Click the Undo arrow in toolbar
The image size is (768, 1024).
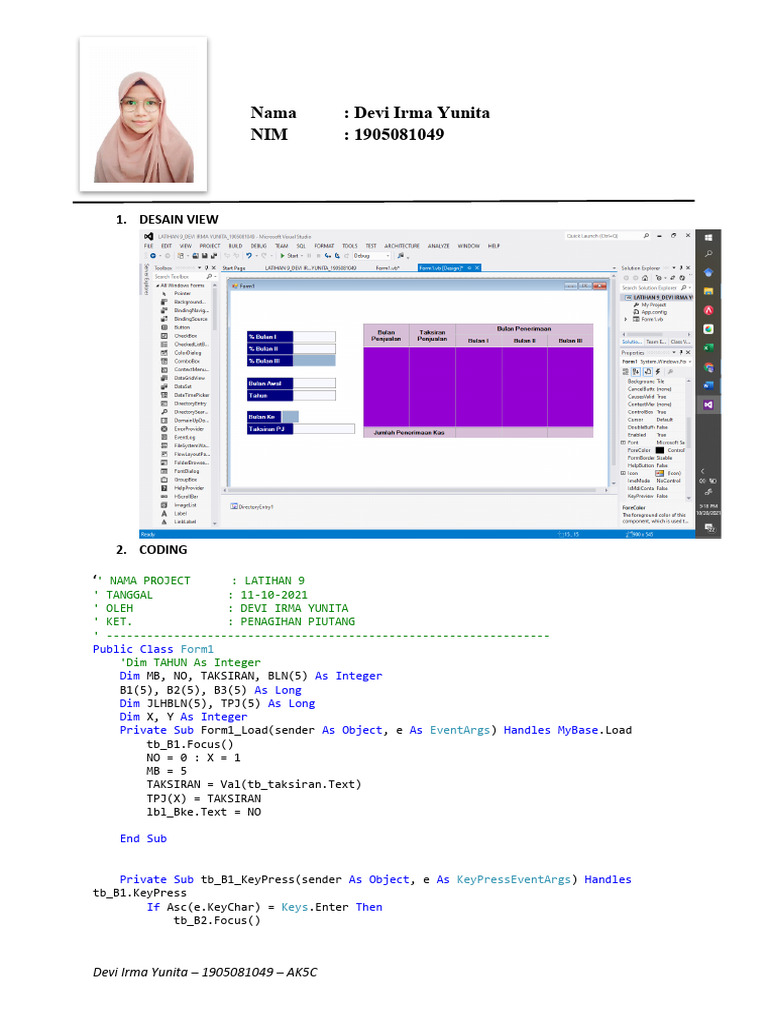click(x=249, y=256)
